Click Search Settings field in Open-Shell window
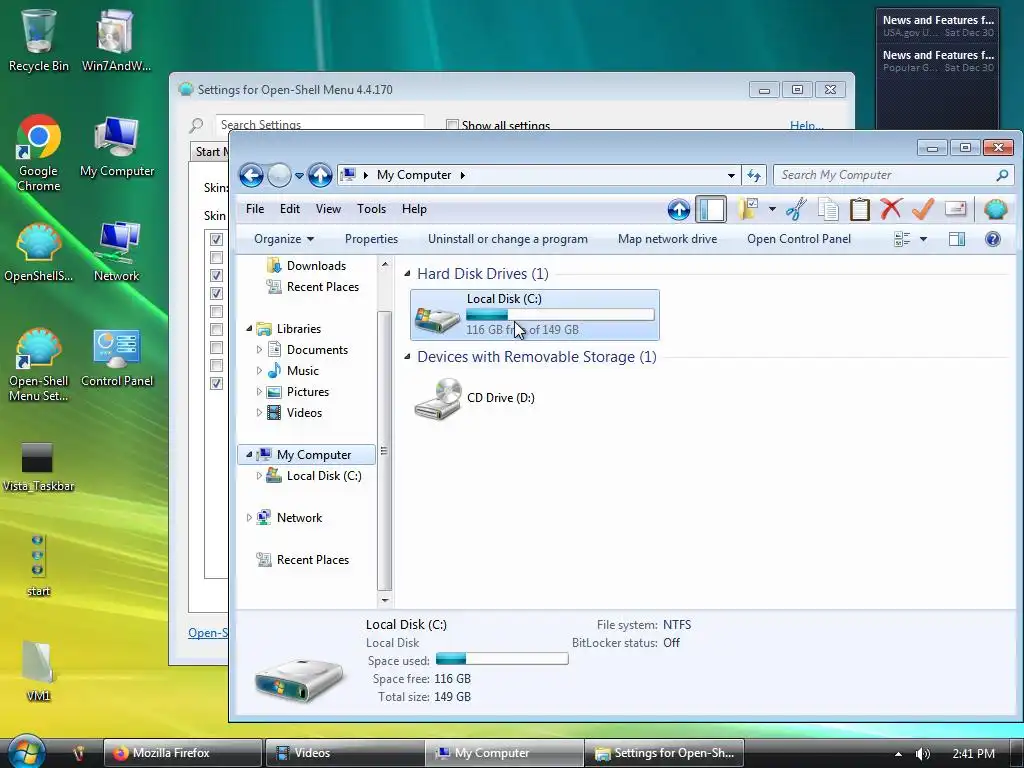Image resolution: width=1024 pixels, height=768 pixels. tap(321, 123)
